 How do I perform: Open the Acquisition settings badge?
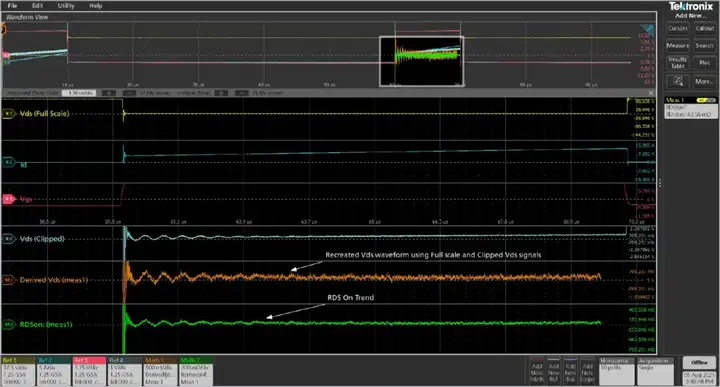[x=655, y=371]
